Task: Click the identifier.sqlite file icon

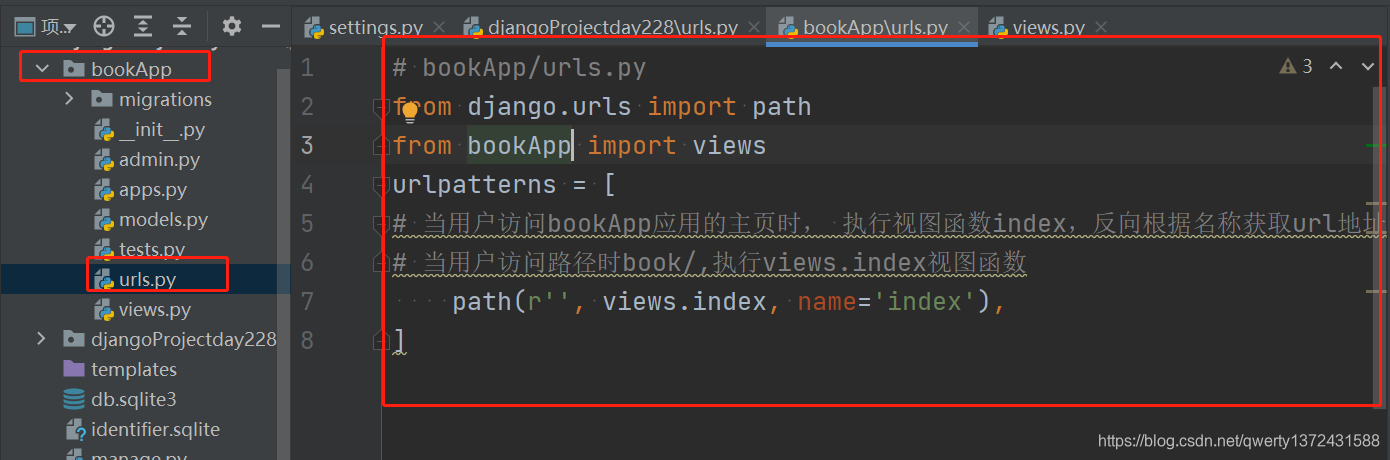Action: (x=75, y=430)
